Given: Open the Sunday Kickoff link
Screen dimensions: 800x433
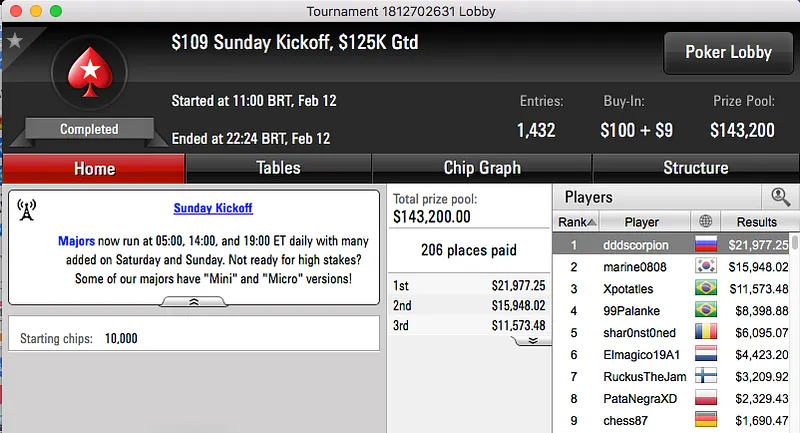Looking at the screenshot, I should (x=213, y=209).
